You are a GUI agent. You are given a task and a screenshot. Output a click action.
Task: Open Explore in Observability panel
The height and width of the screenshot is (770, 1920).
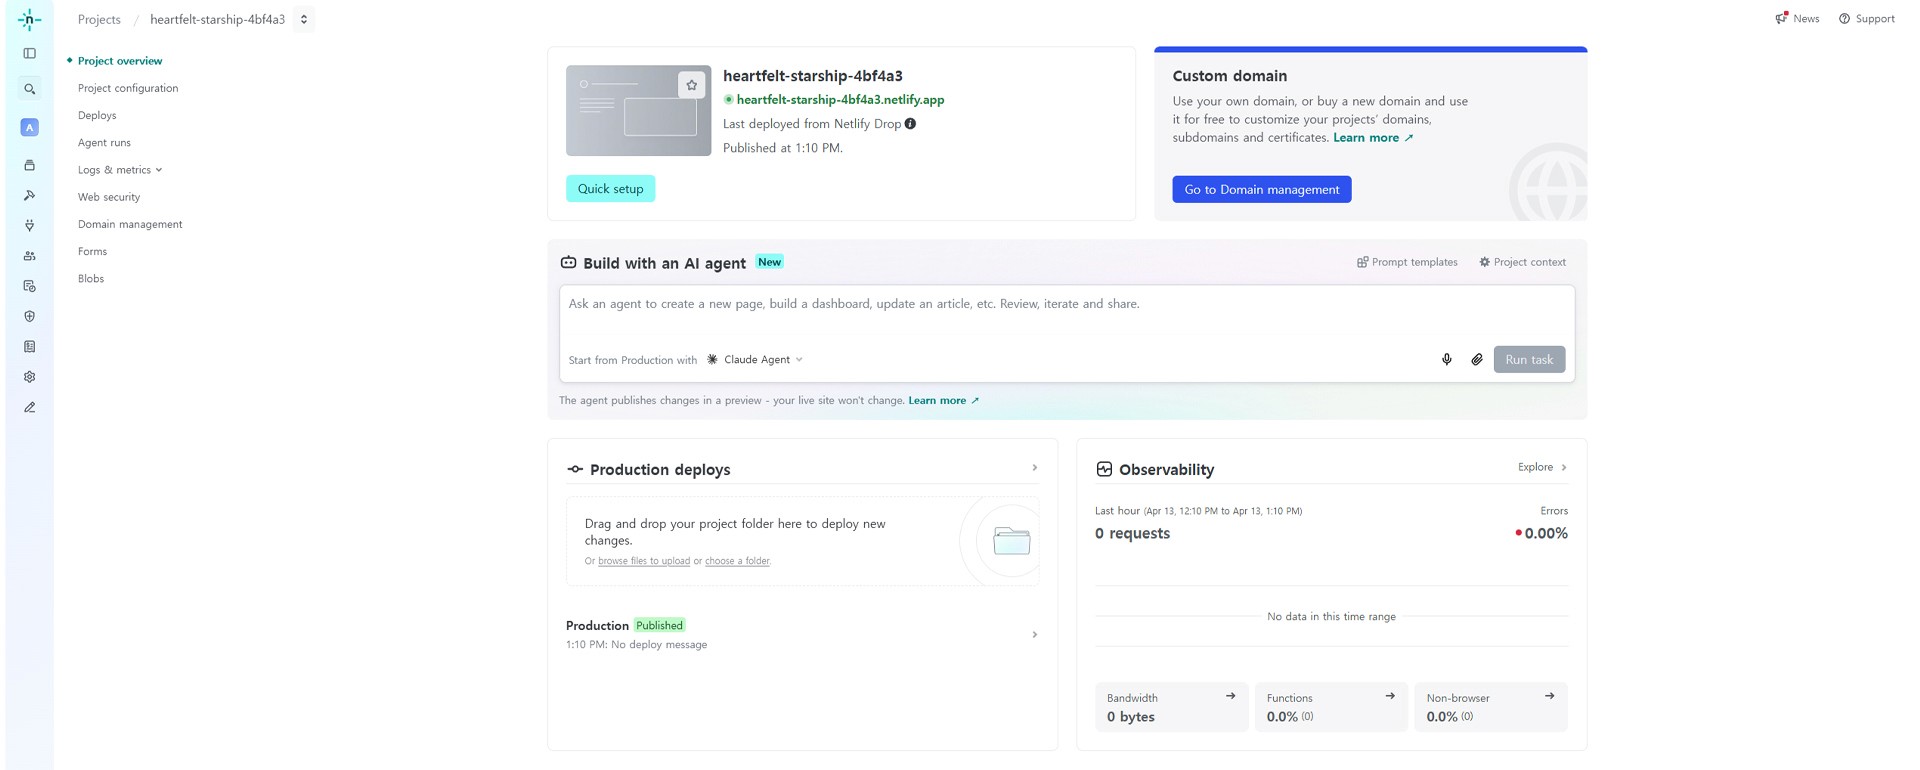pyautogui.click(x=1542, y=467)
